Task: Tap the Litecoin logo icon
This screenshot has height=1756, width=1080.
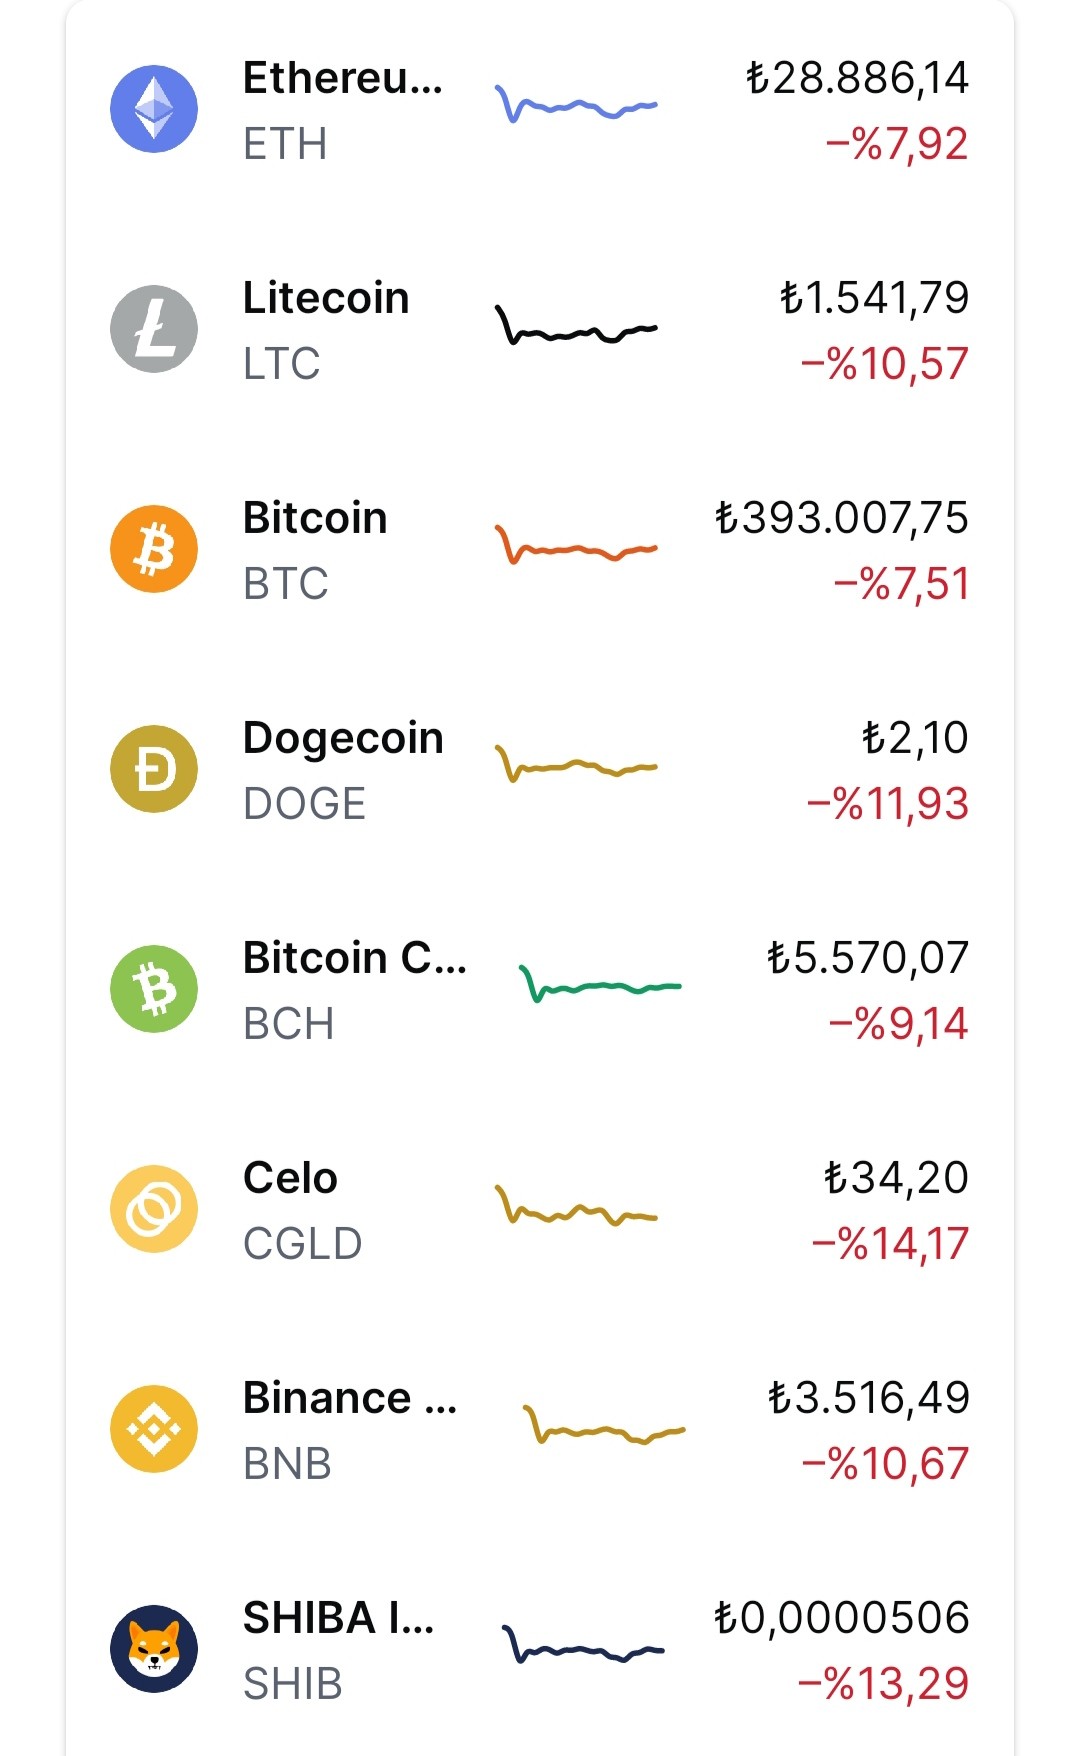Action: pyautogui.click(x=154, y=329)
